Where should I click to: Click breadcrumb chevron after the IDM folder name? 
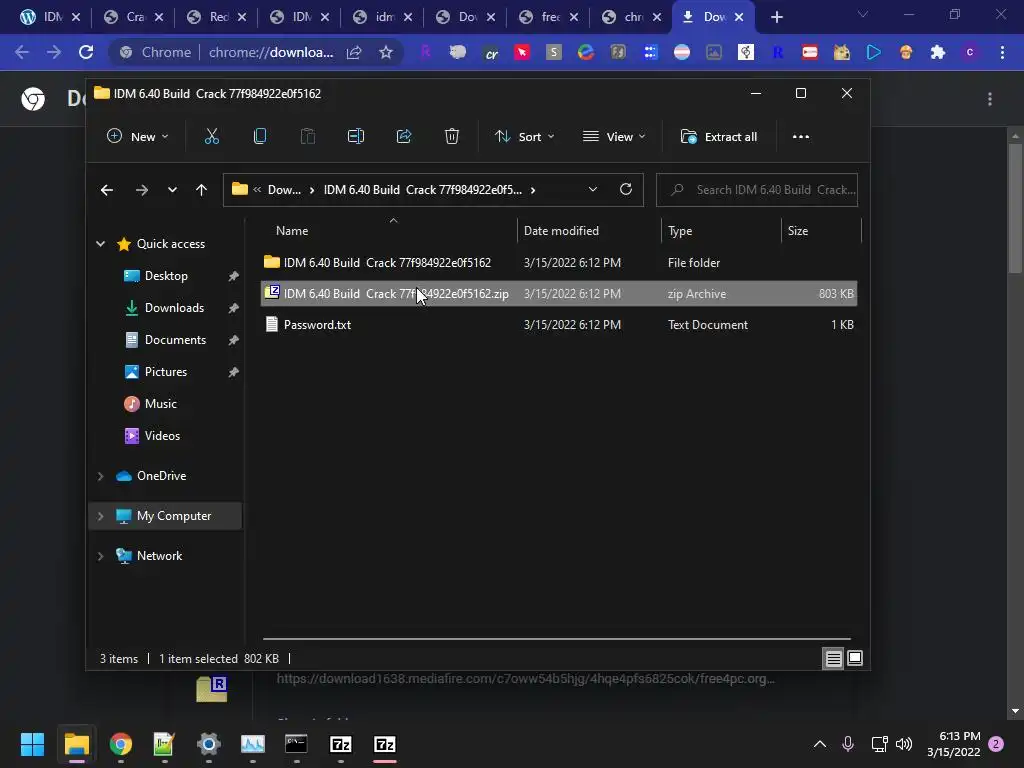click(533, 190)
